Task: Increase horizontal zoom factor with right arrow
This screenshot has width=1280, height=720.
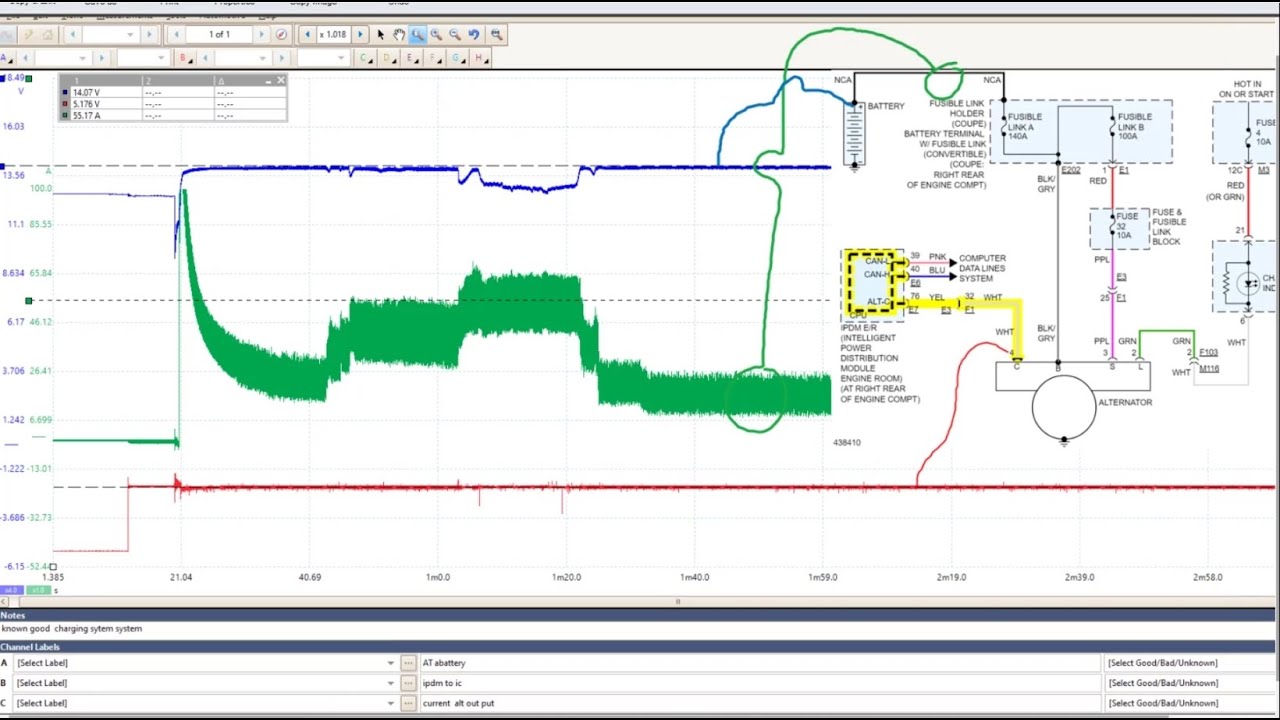Action: point(360,34)
